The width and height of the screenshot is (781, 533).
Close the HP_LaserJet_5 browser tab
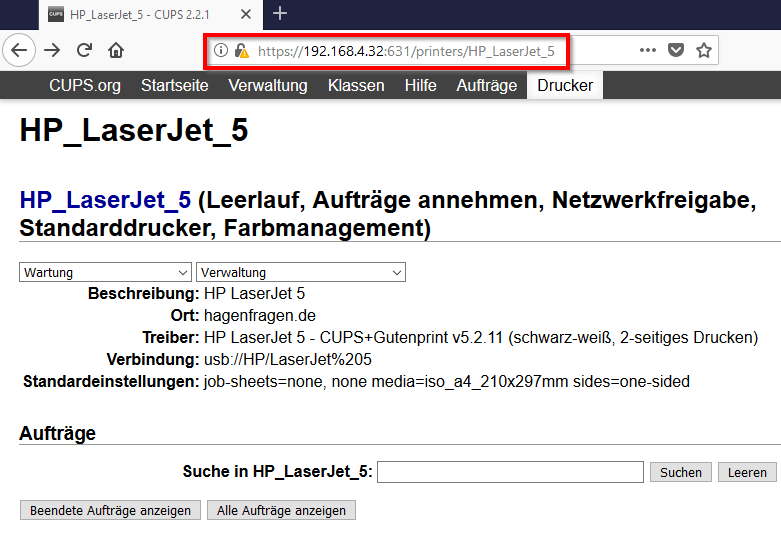point(246,14)
